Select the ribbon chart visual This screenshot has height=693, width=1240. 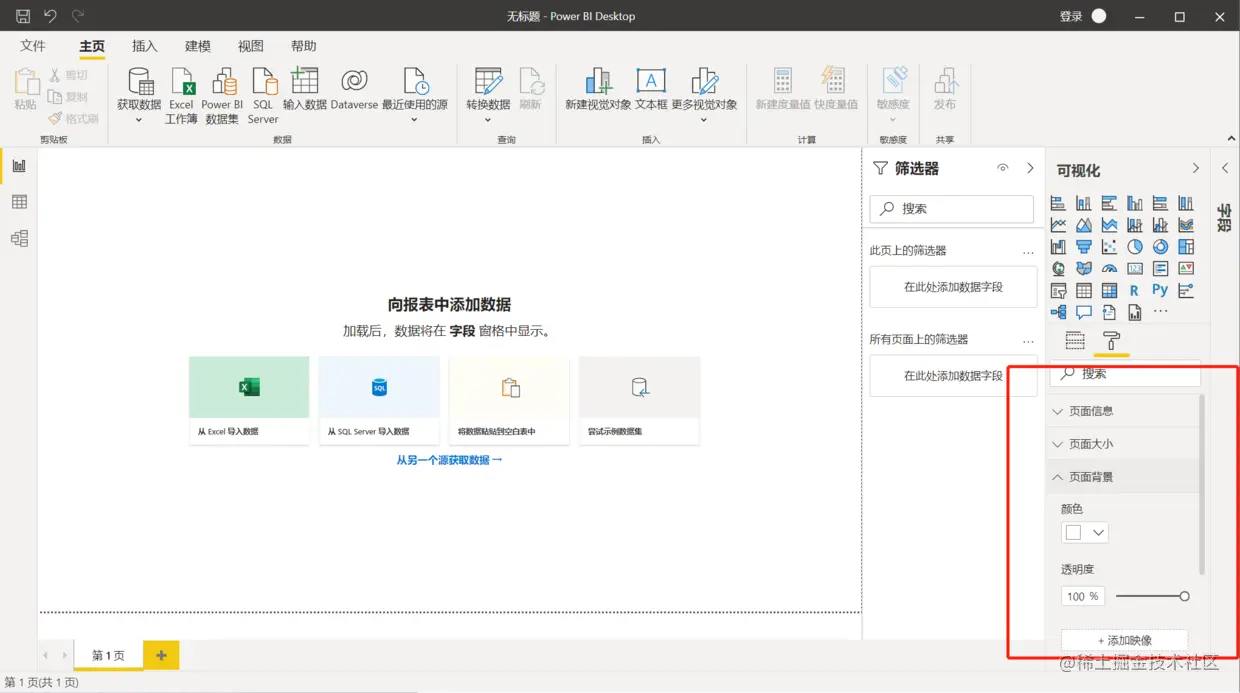[x=1186, y=225]
